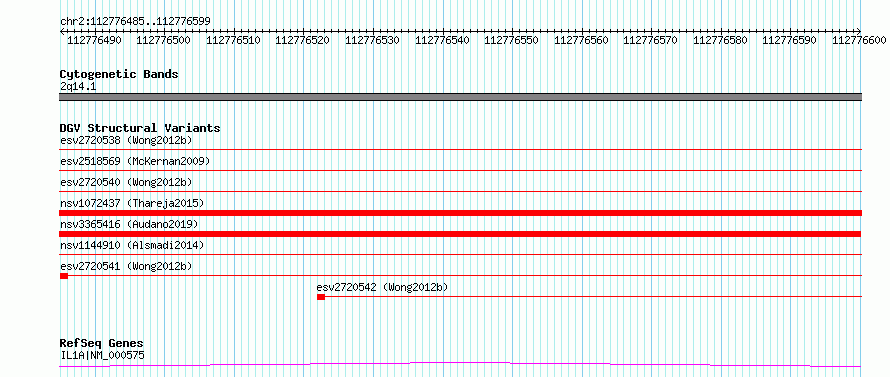Click ruler position 112776580
The image size is (890, 377).
pos(720,40)
